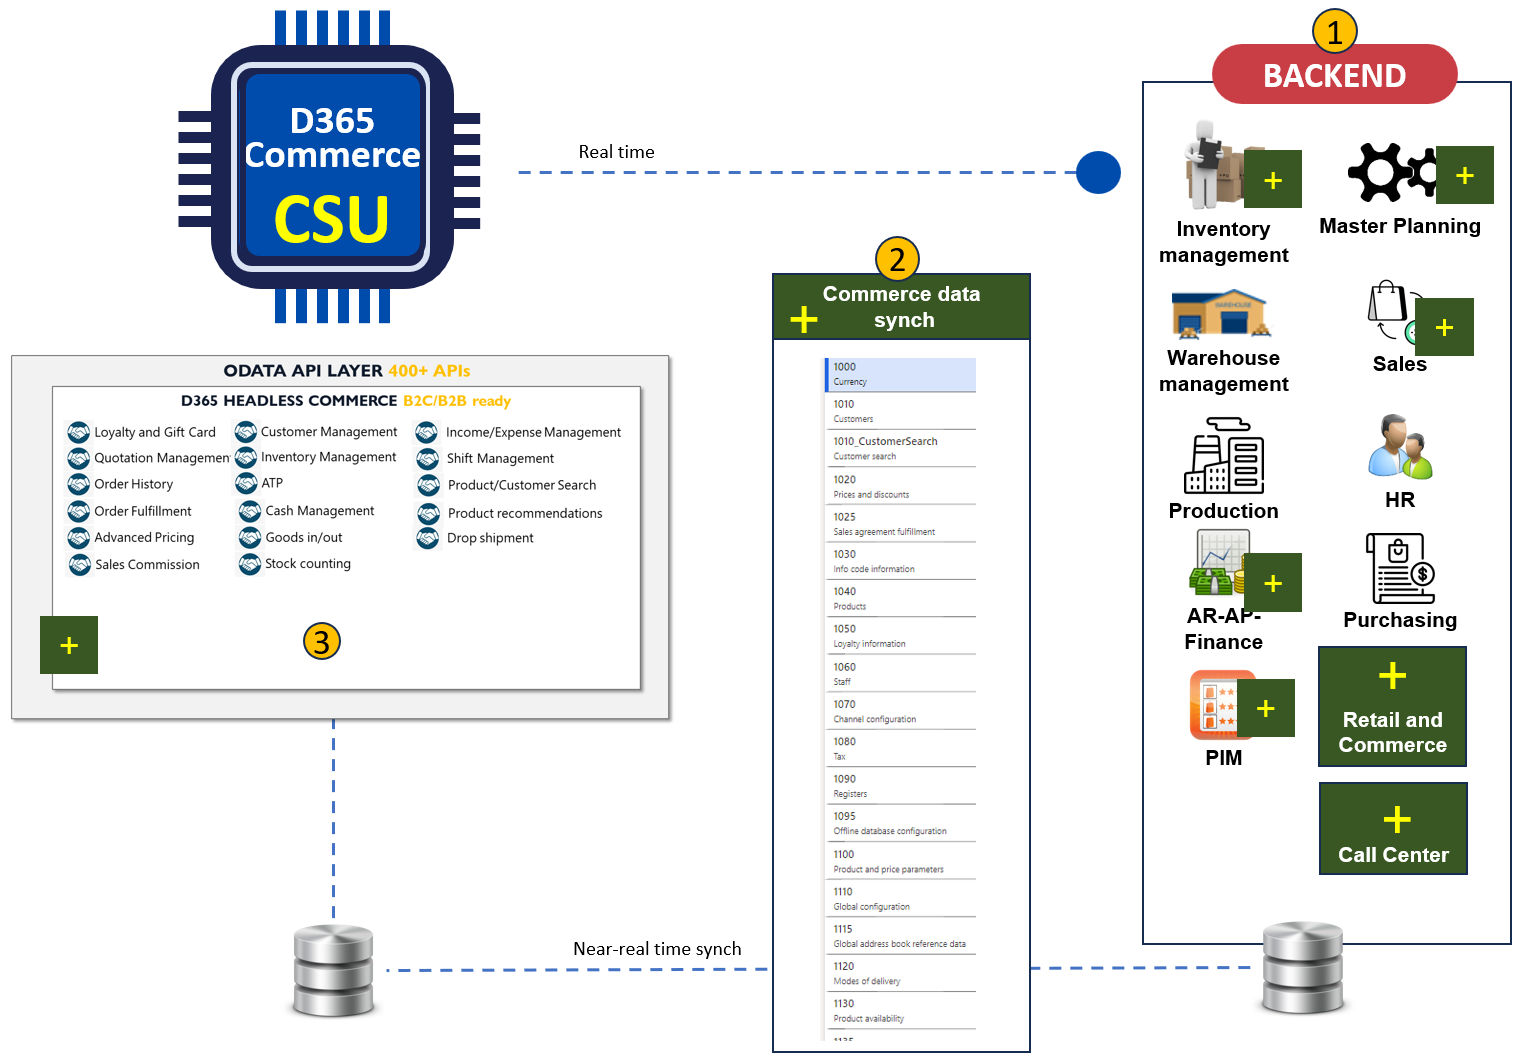Select the 1040 Products job row
The width and height of the screenshot is (1530, 1057).
click(x=900, y=598)
